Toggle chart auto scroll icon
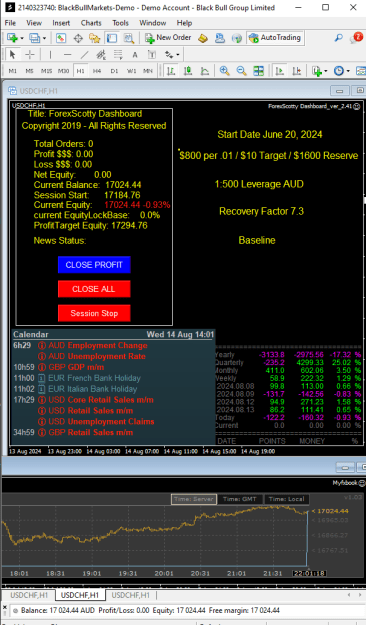The image size is (366, 625). (279, 71)
